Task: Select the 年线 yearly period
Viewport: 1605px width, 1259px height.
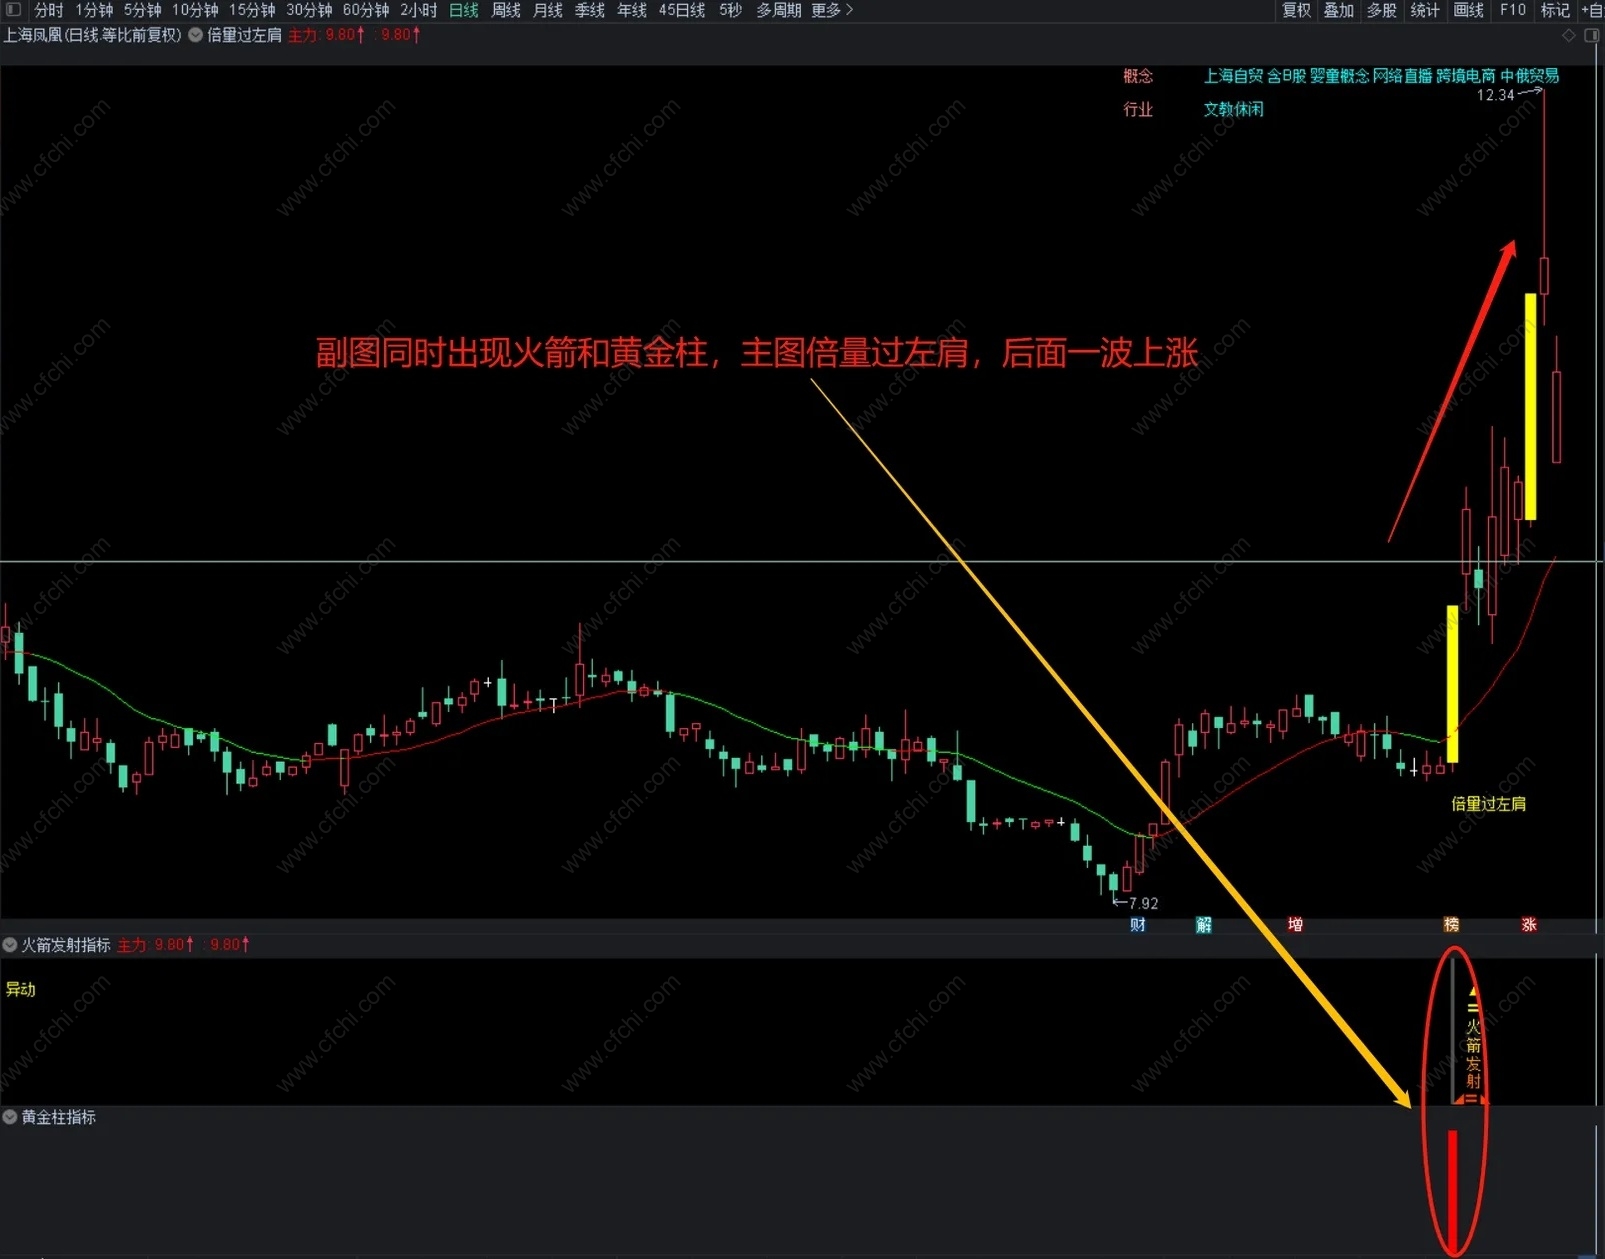Action: point(632,10)
